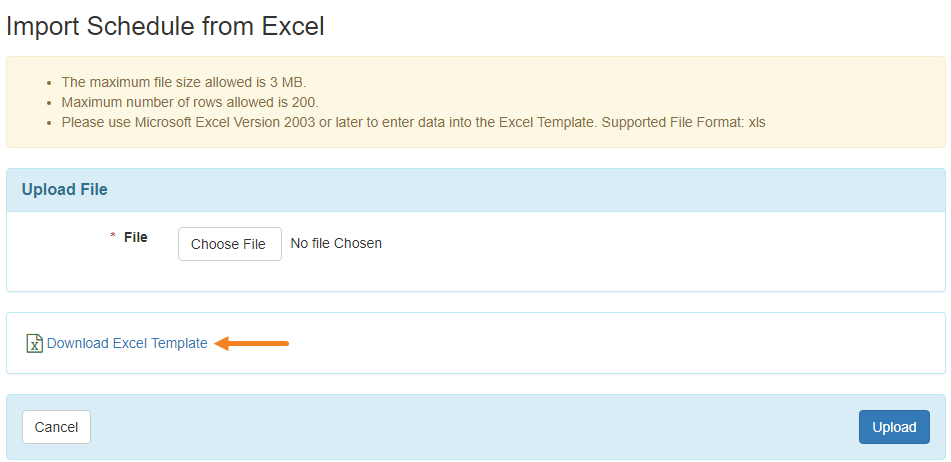
Task: Click the orange arrow pointing at template link
Action: point(252,343)
